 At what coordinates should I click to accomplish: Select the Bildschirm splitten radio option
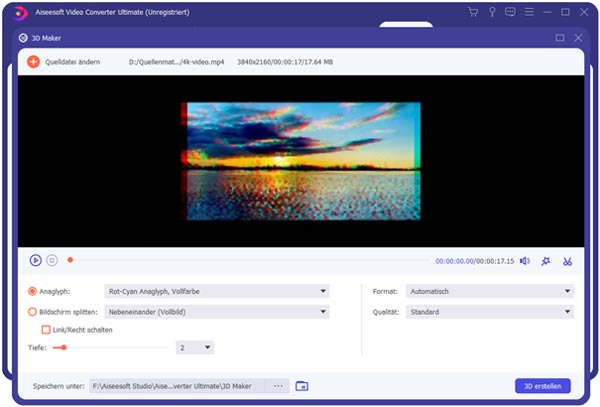pos(32,312)
